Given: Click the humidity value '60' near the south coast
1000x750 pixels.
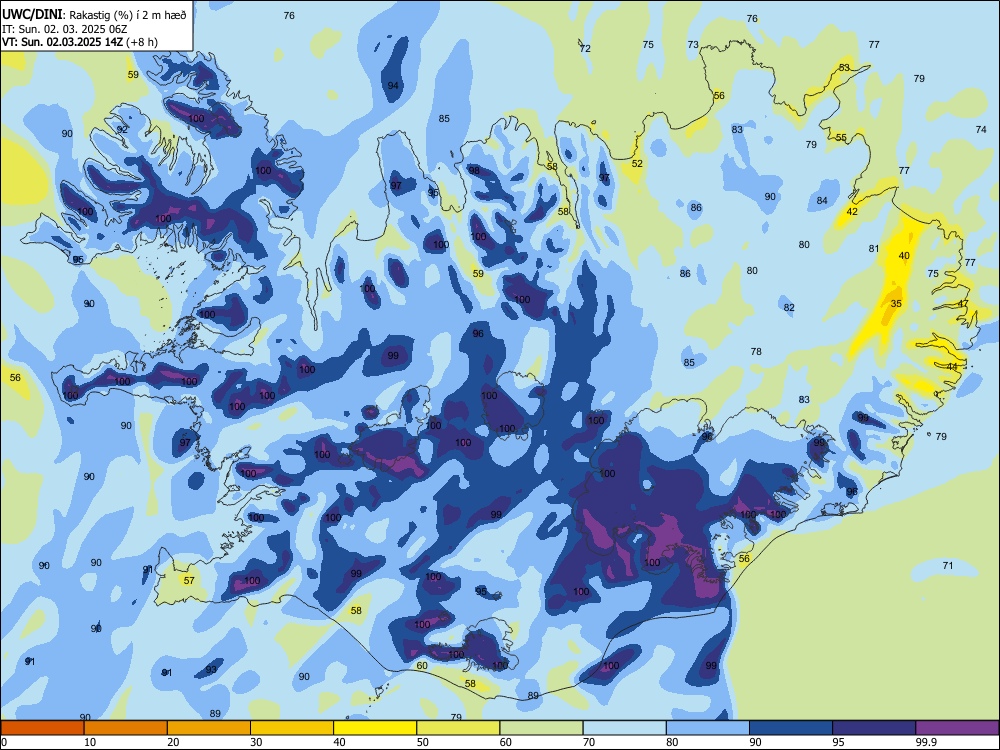Looking at the screenshot, I should point(422,666).
